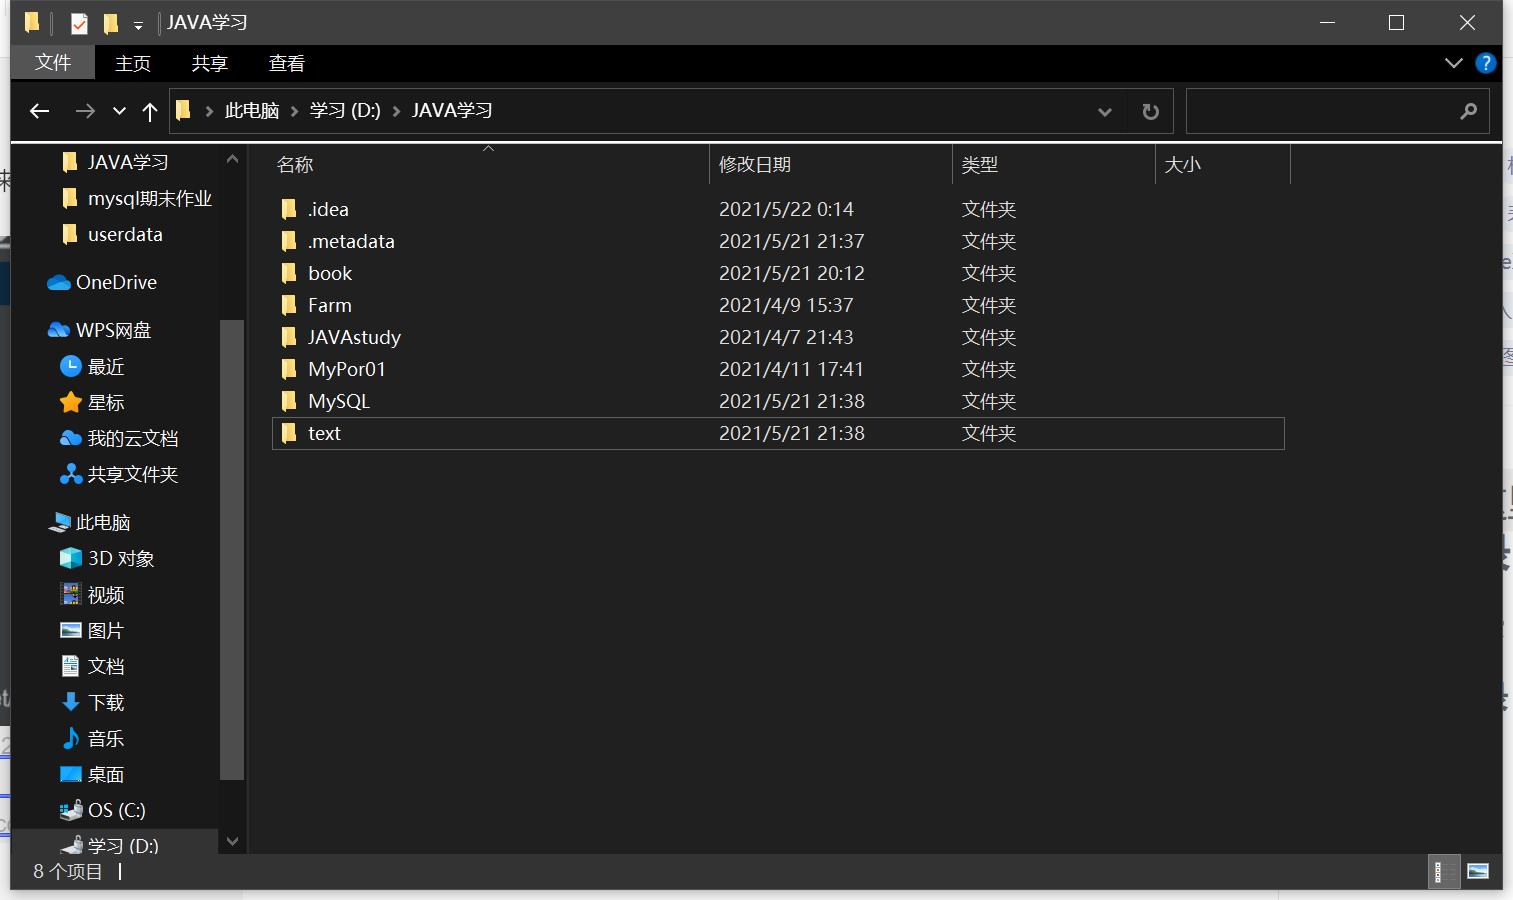Click 学习 (D:) in the address path
Image resolution: width=1513 pixels, height=900 pixels.
pyautogui.click(x=345, y=111)
